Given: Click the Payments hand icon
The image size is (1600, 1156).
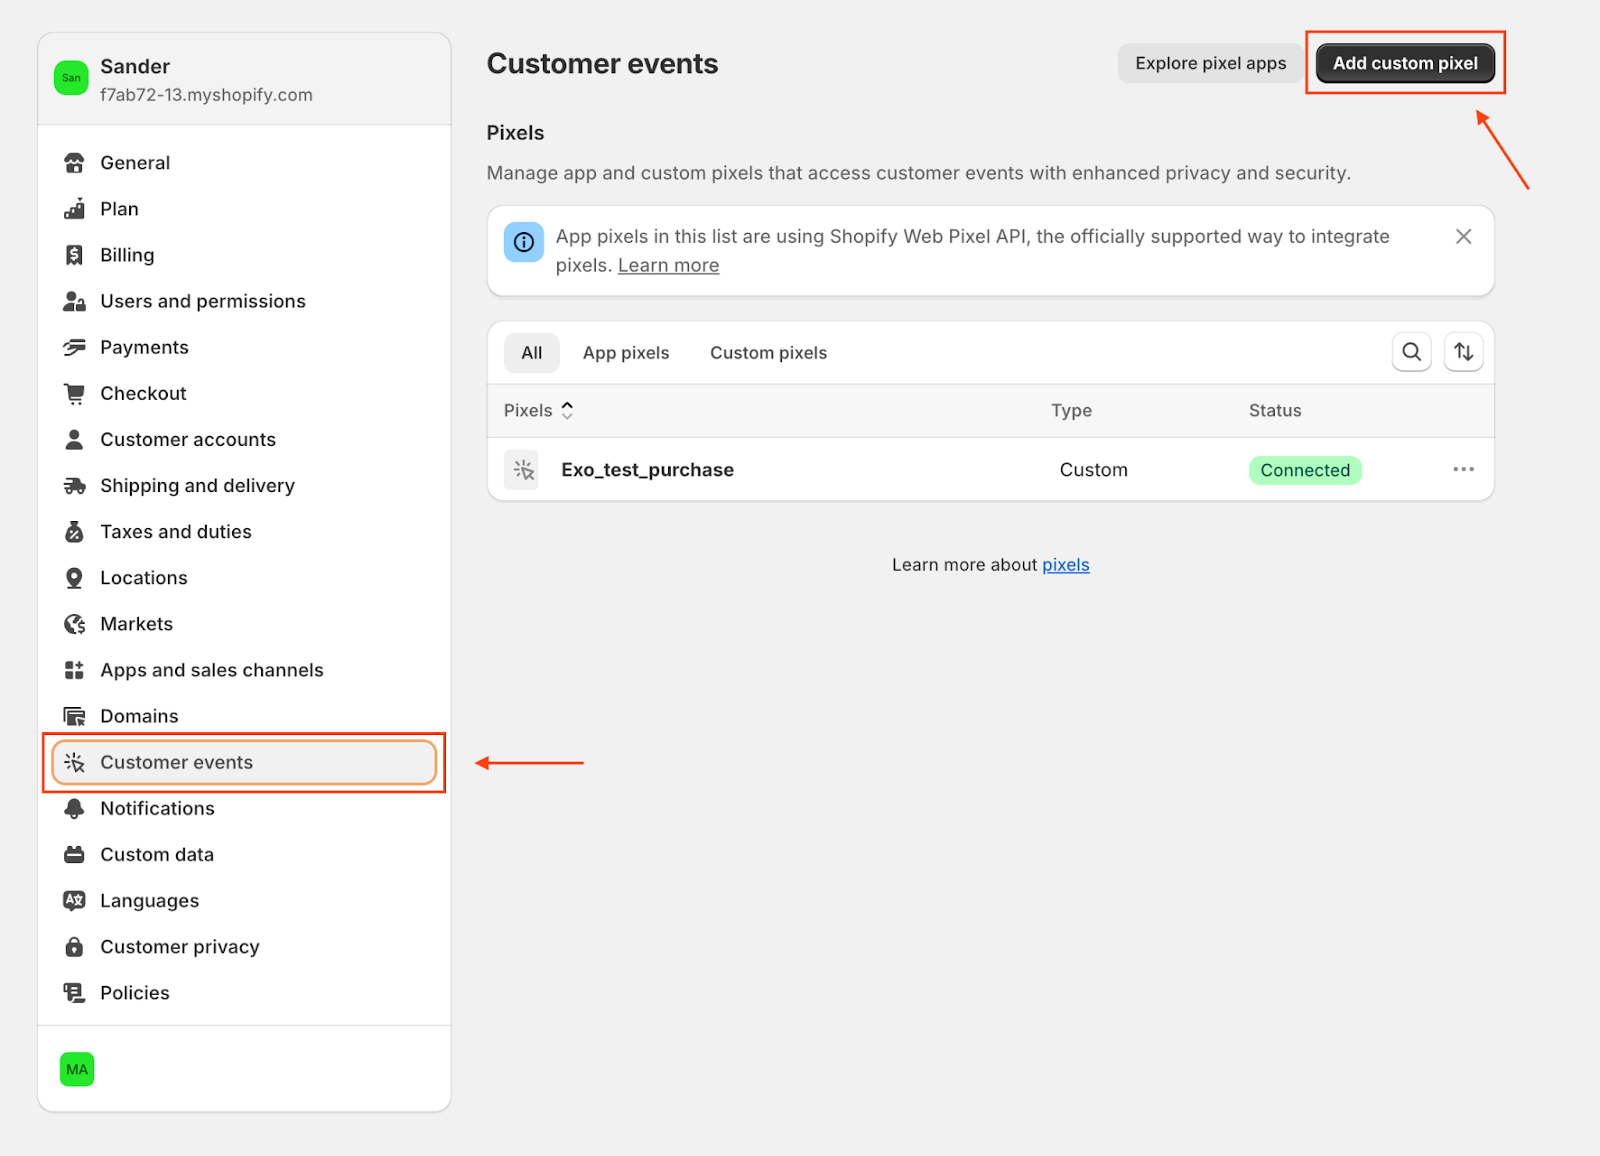Looking at the screenshot, I should point(74,347).
